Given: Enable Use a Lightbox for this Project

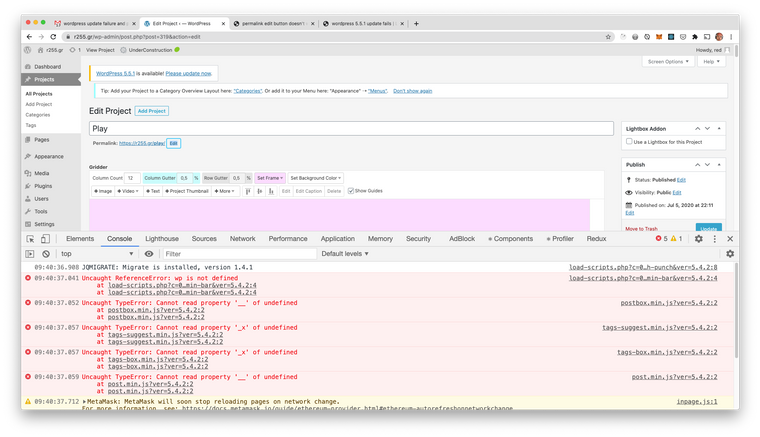Looking at the screenshot, I should tap(629, 142).
